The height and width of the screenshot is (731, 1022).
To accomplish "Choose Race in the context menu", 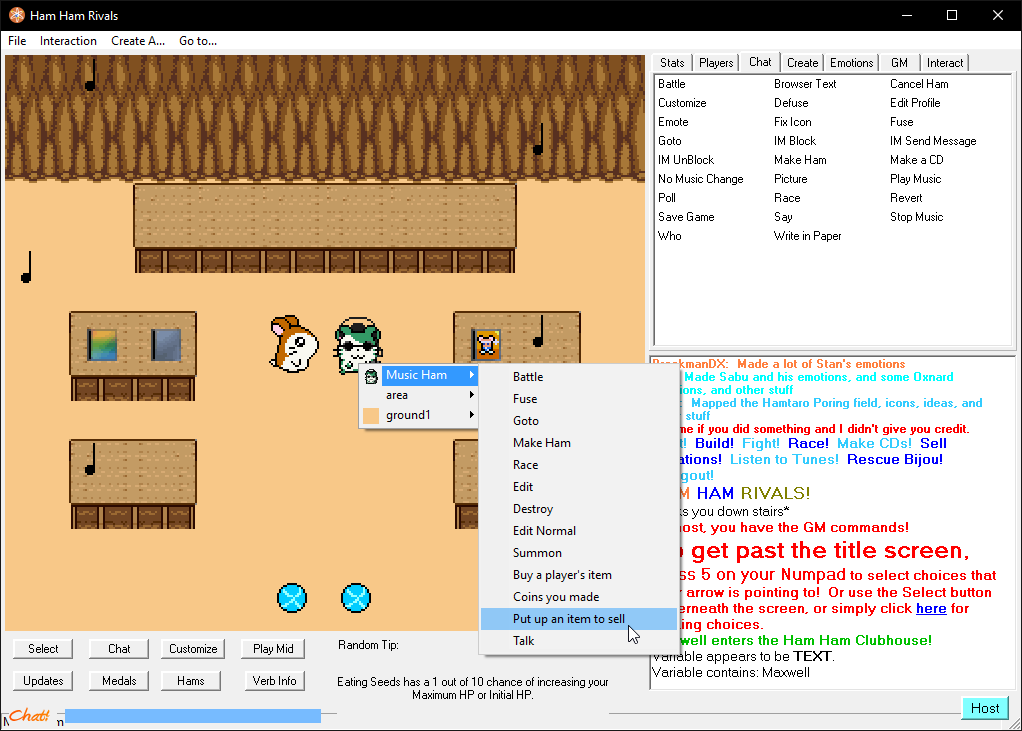I will [x=577, y=465].
